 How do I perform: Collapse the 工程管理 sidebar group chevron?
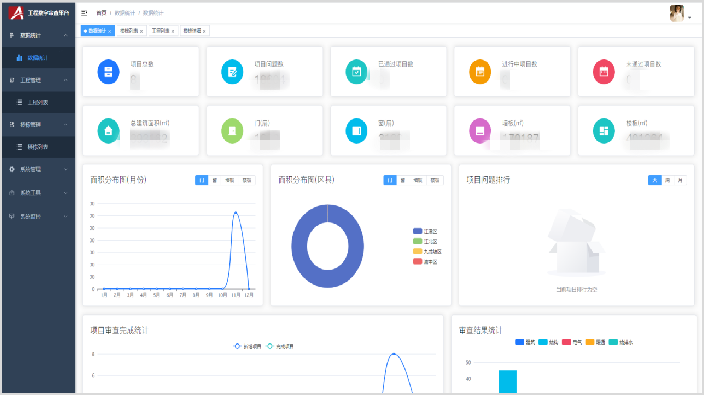(66, 80)
